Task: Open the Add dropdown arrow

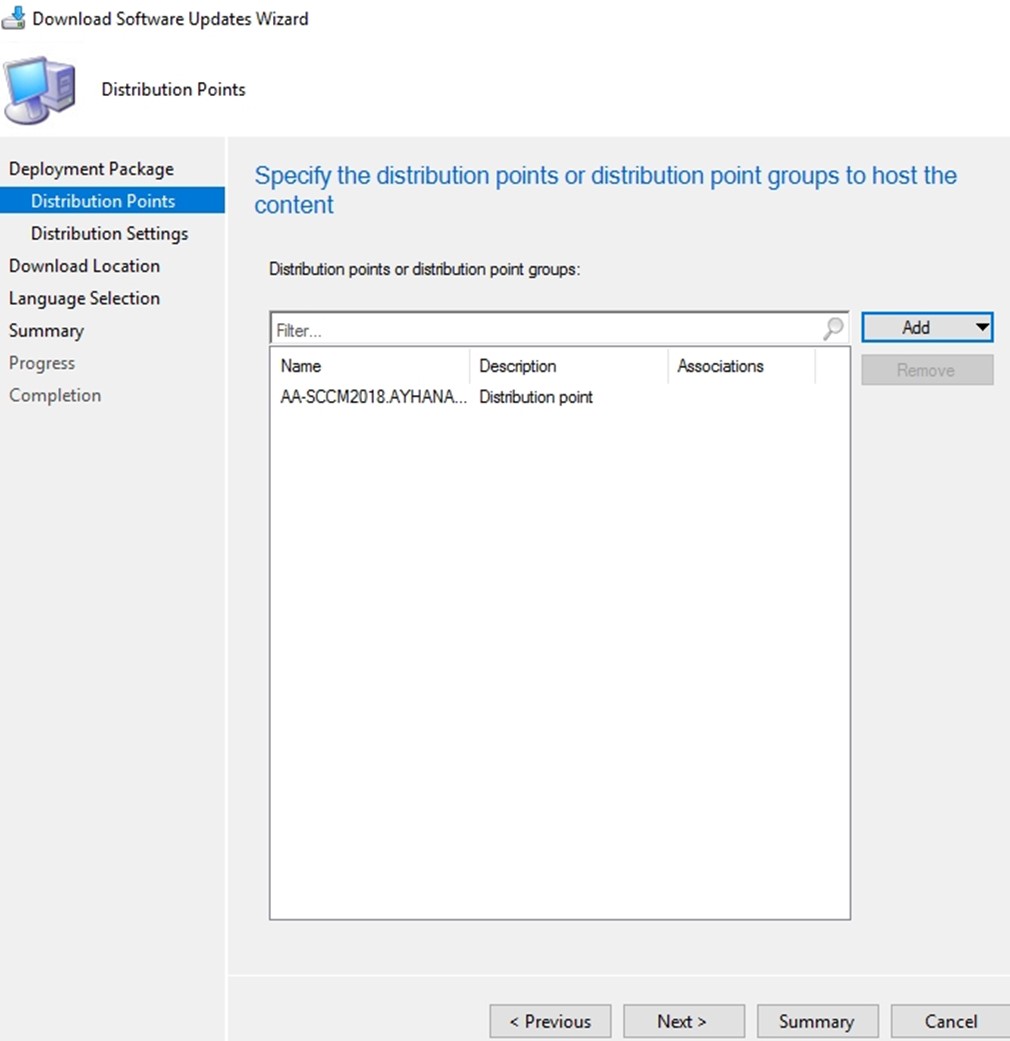Action: (981, 327)
